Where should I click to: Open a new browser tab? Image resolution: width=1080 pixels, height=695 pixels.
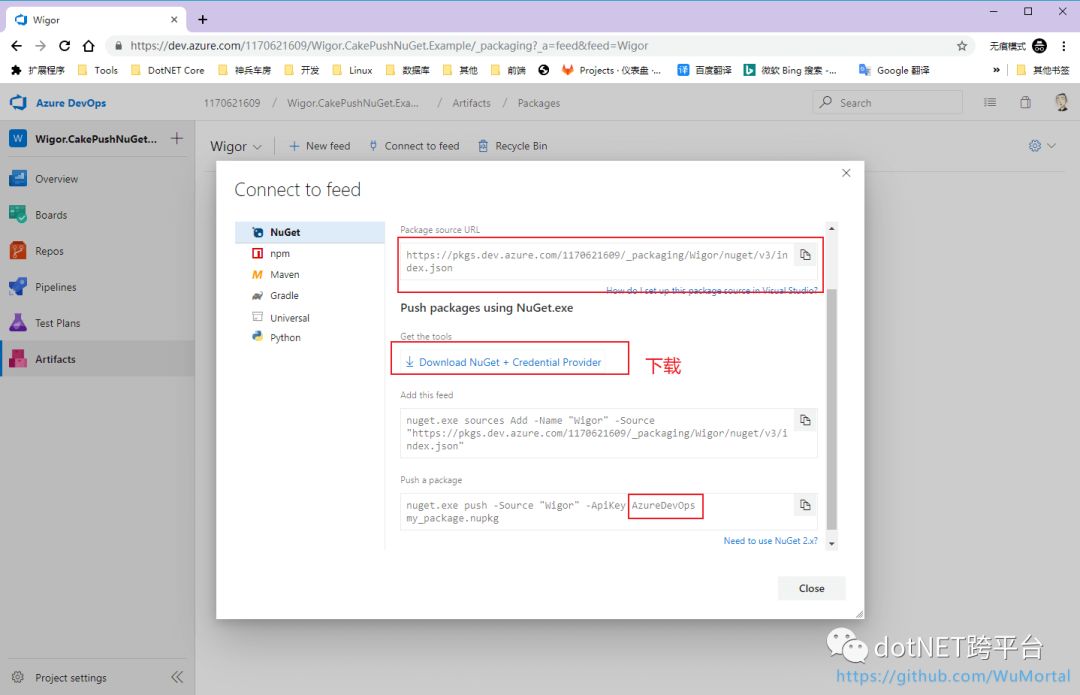[202, 19]
